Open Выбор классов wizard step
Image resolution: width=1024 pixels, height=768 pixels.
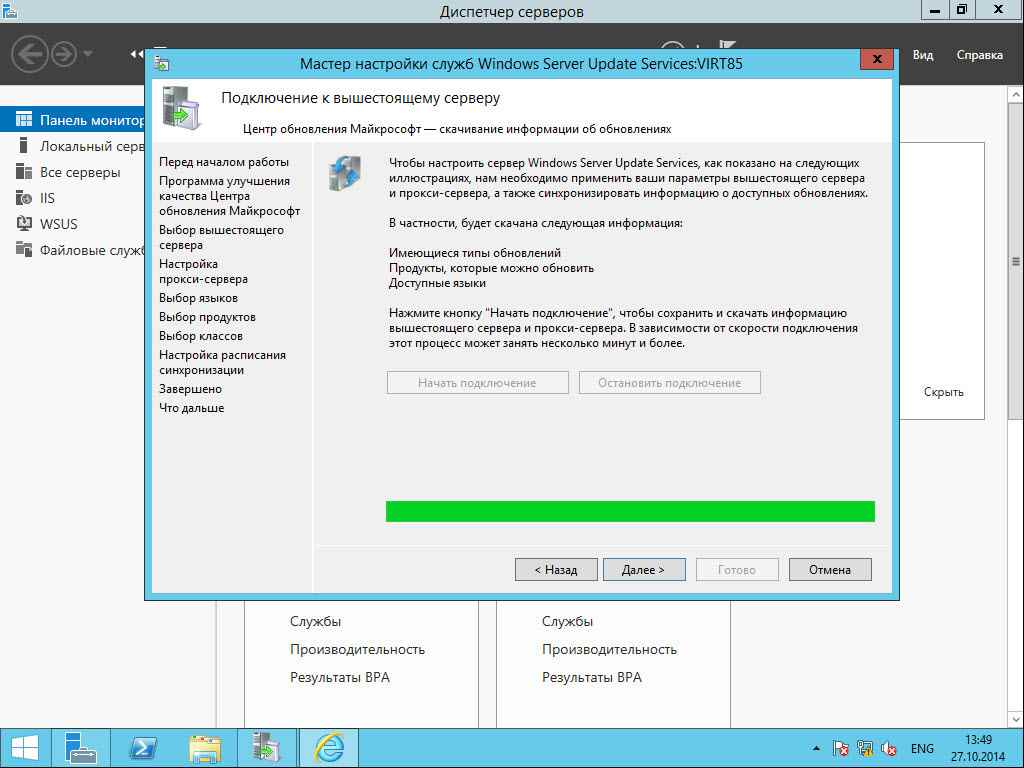pos(200,336)
